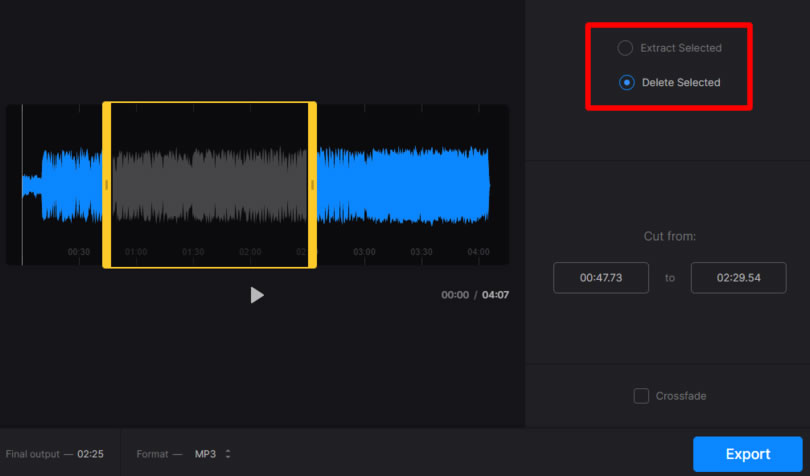Click the cut end time field 02:29.54
Image resolution: width=810 pixels, height=476 pixels.
point(738,278)
